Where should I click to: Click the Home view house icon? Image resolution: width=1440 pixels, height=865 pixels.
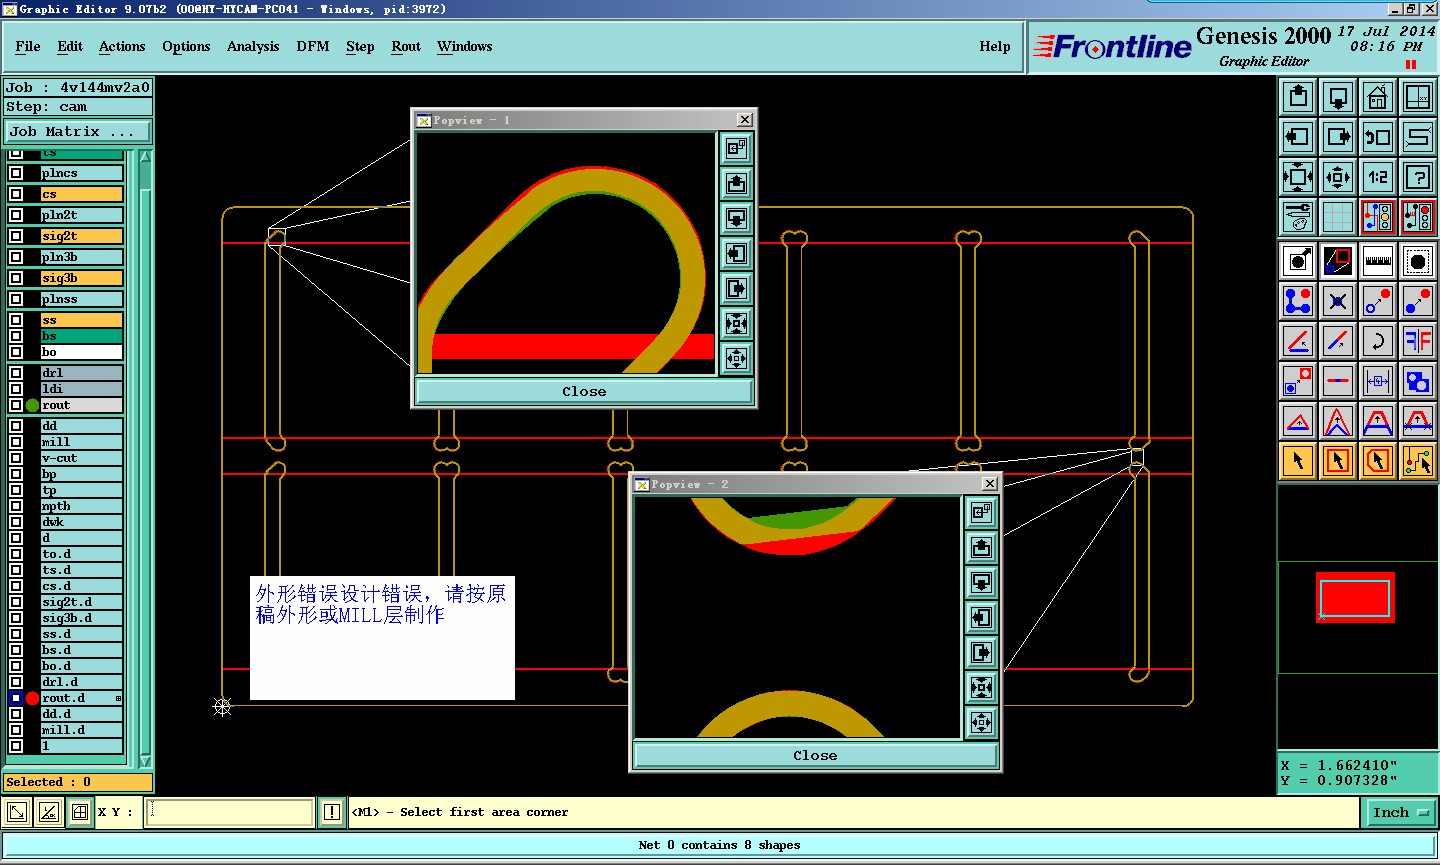click(x=1378, y=97)
